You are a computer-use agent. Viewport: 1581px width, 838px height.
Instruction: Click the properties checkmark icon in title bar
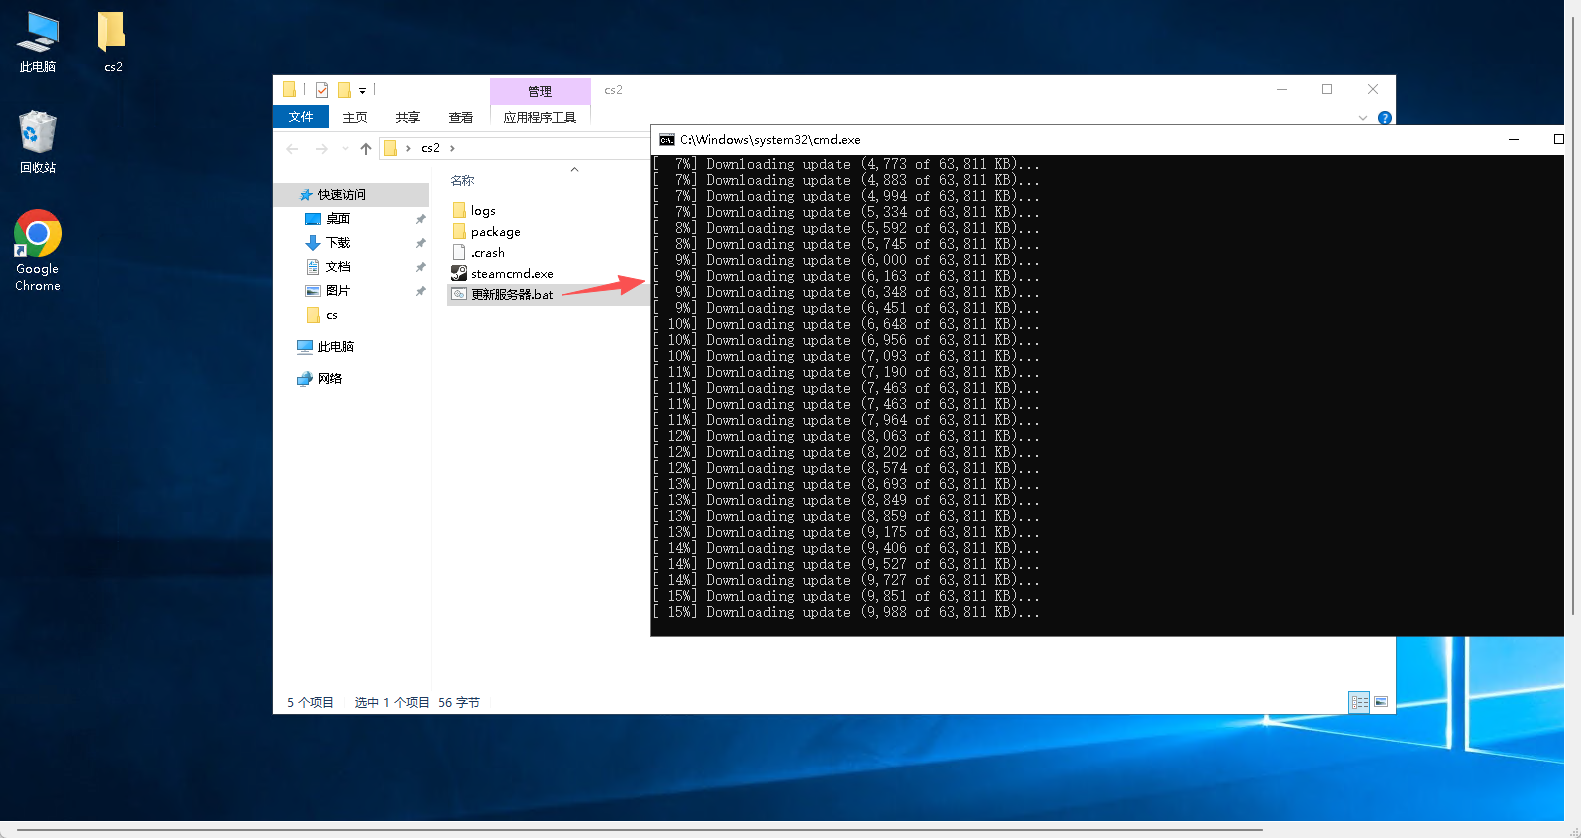(322, 90)
